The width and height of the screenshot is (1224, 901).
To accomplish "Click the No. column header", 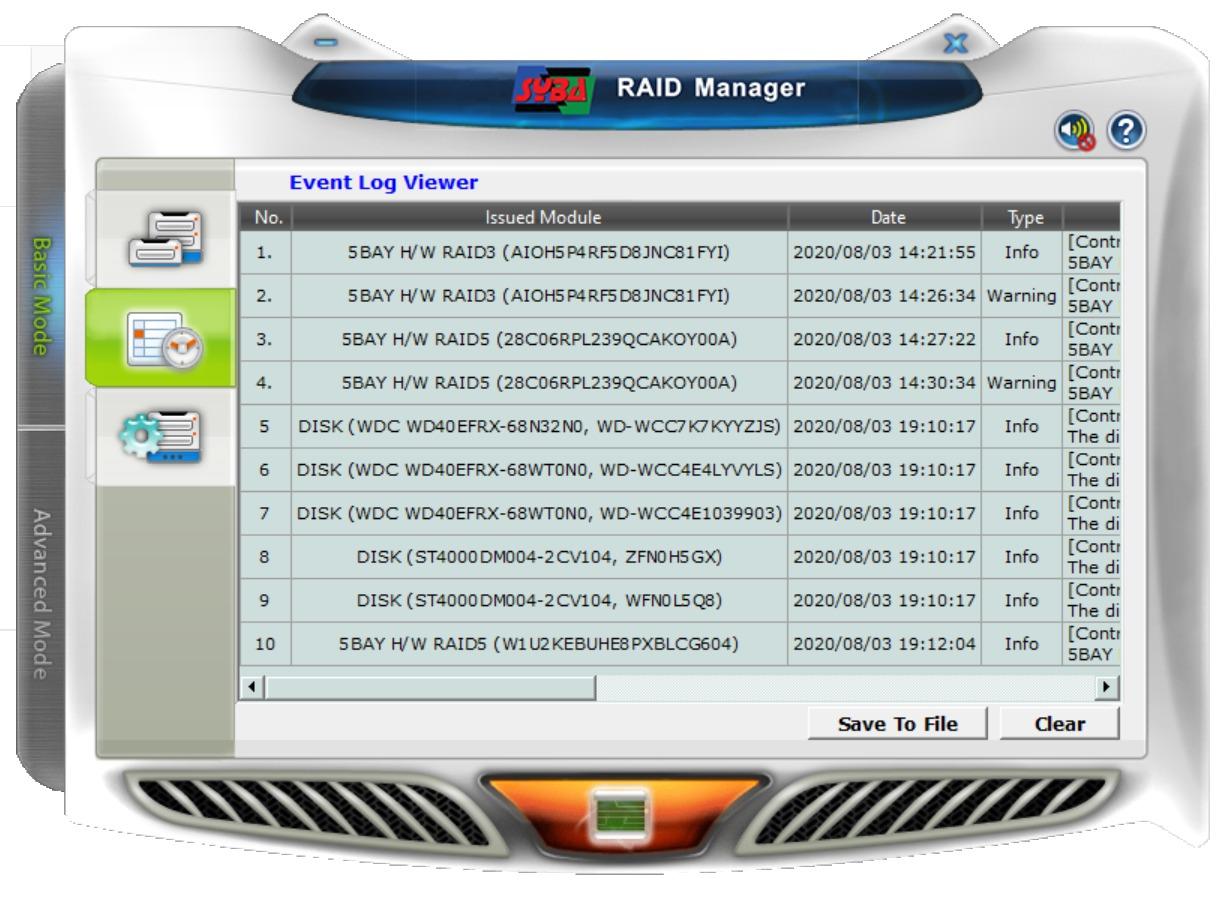I will click(x=265, y=217).
